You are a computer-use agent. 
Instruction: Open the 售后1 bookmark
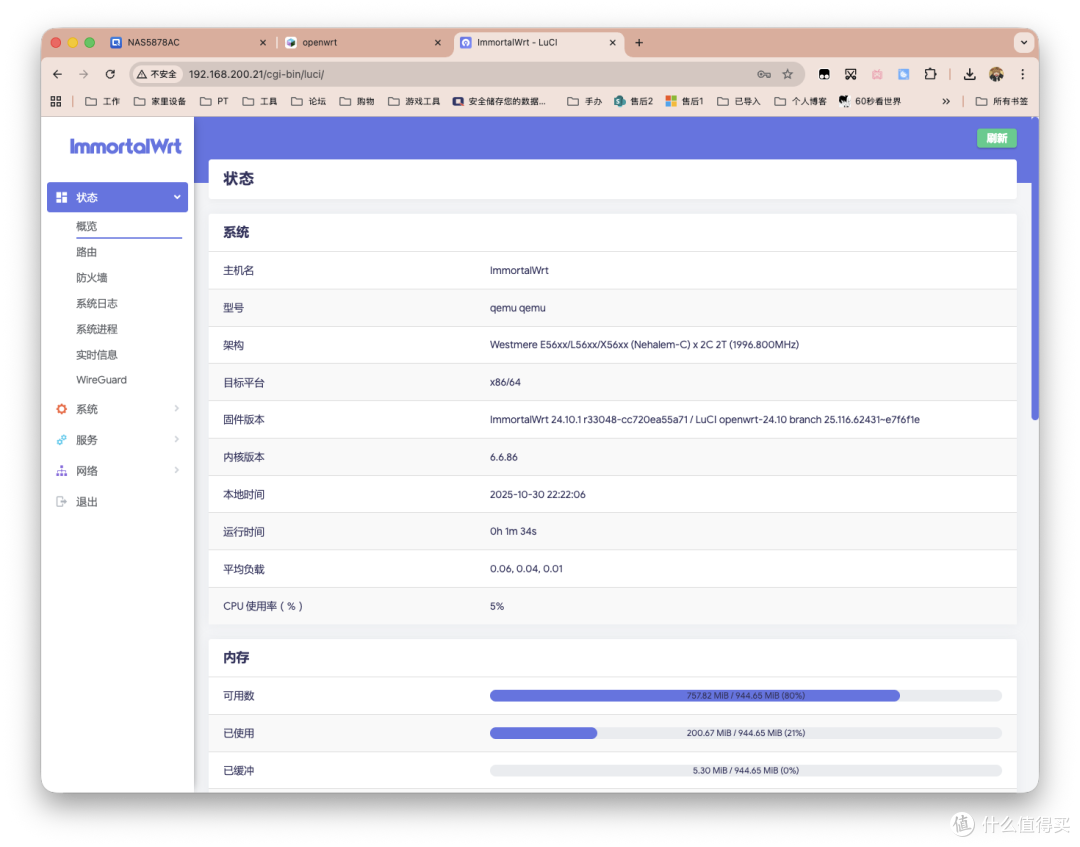(x=685, y=101)
